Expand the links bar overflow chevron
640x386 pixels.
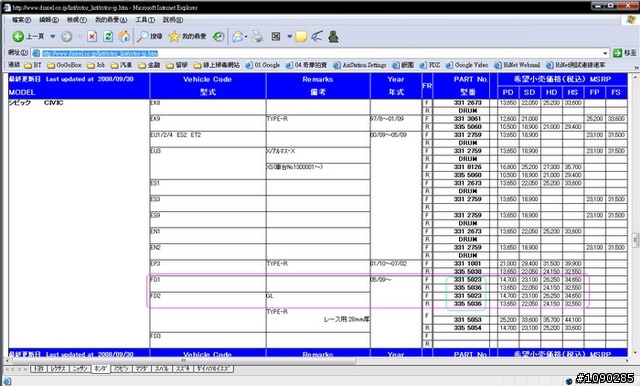pyautogui.click(x=636, y=67)
